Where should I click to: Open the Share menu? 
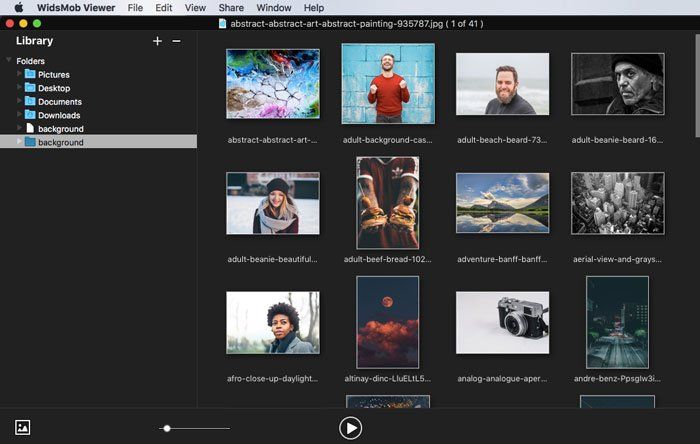tap(231, 7)
